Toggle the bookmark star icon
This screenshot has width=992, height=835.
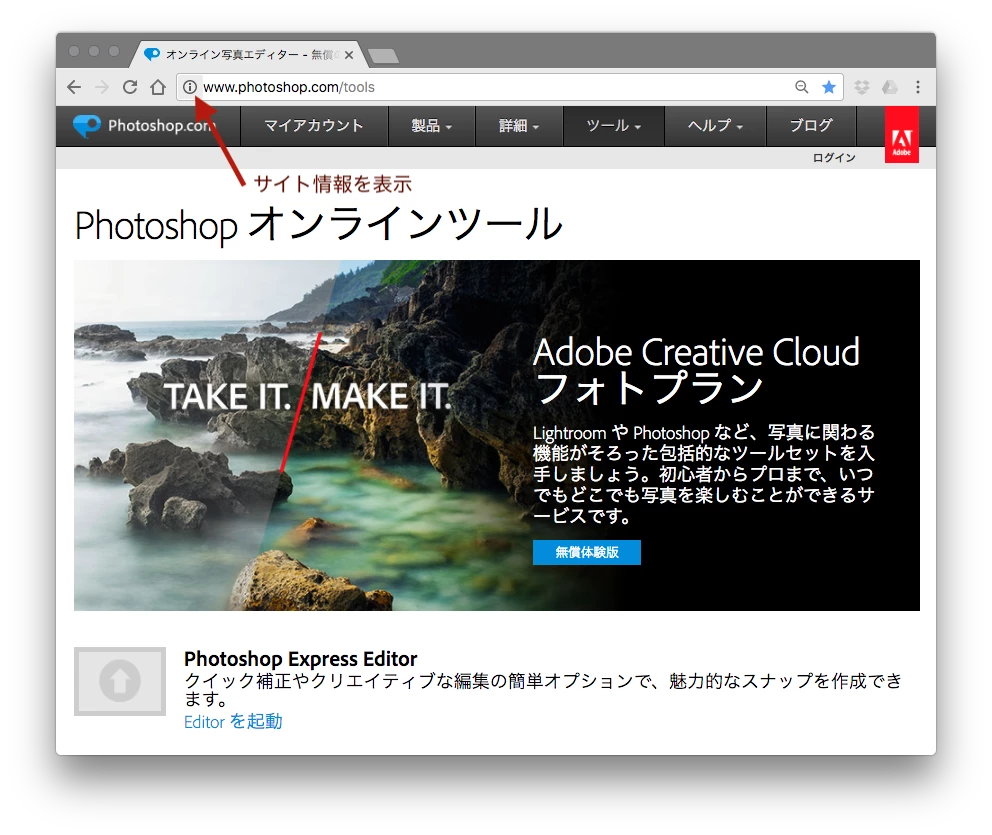point(829,87)
